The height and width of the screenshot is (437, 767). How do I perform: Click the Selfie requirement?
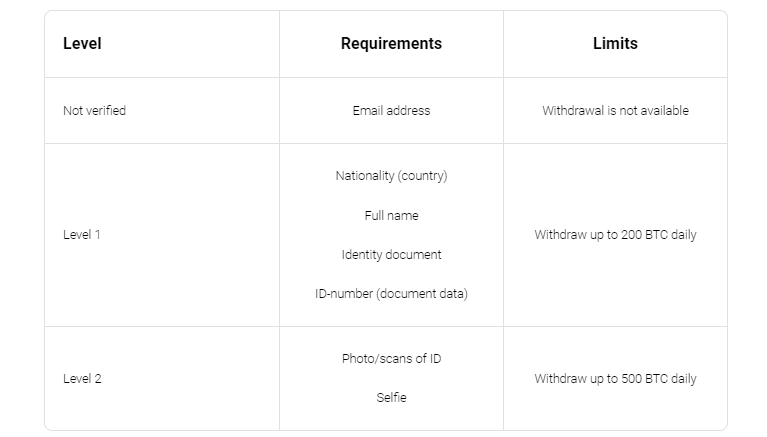(x=391, y=398)
